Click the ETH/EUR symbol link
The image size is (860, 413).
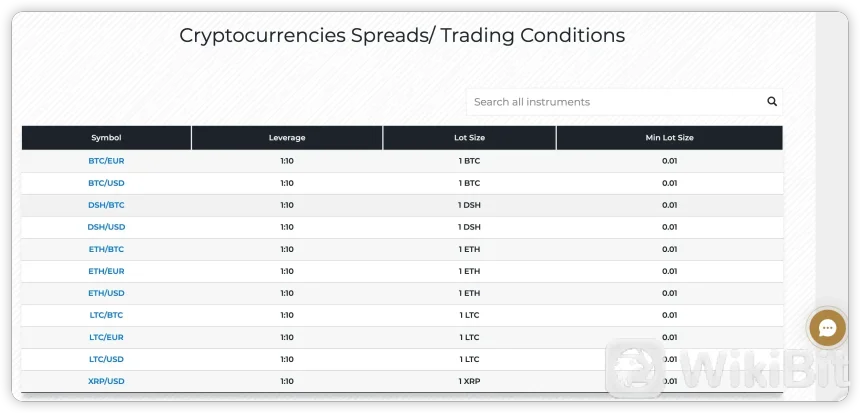(106, 271)
